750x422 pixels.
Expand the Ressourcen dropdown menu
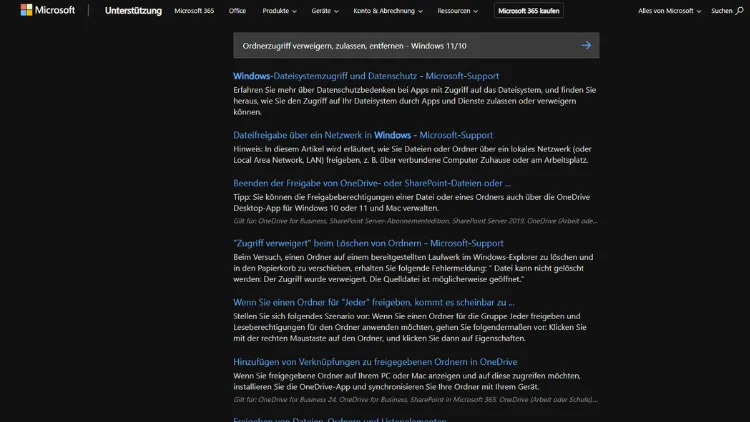click(x=457, y=11)
